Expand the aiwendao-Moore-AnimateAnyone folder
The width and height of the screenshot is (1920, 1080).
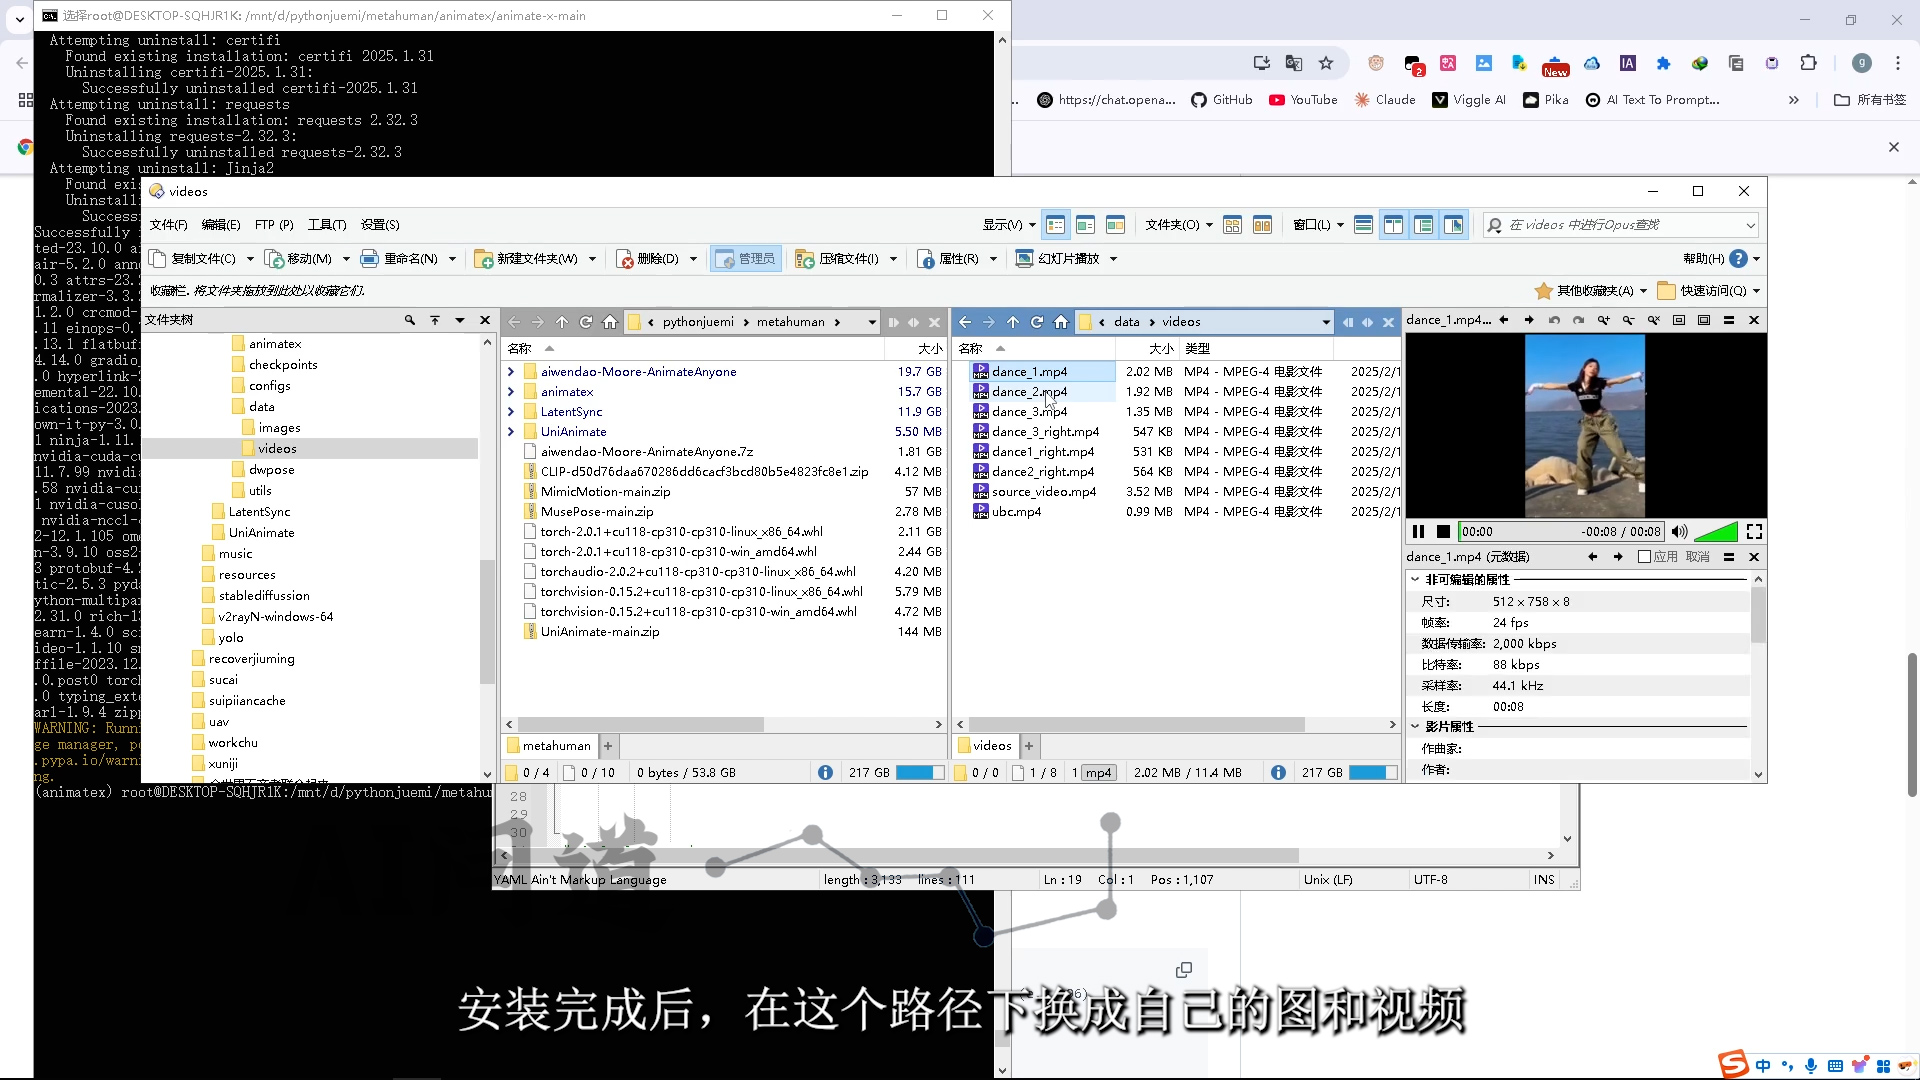pos(511,372)
